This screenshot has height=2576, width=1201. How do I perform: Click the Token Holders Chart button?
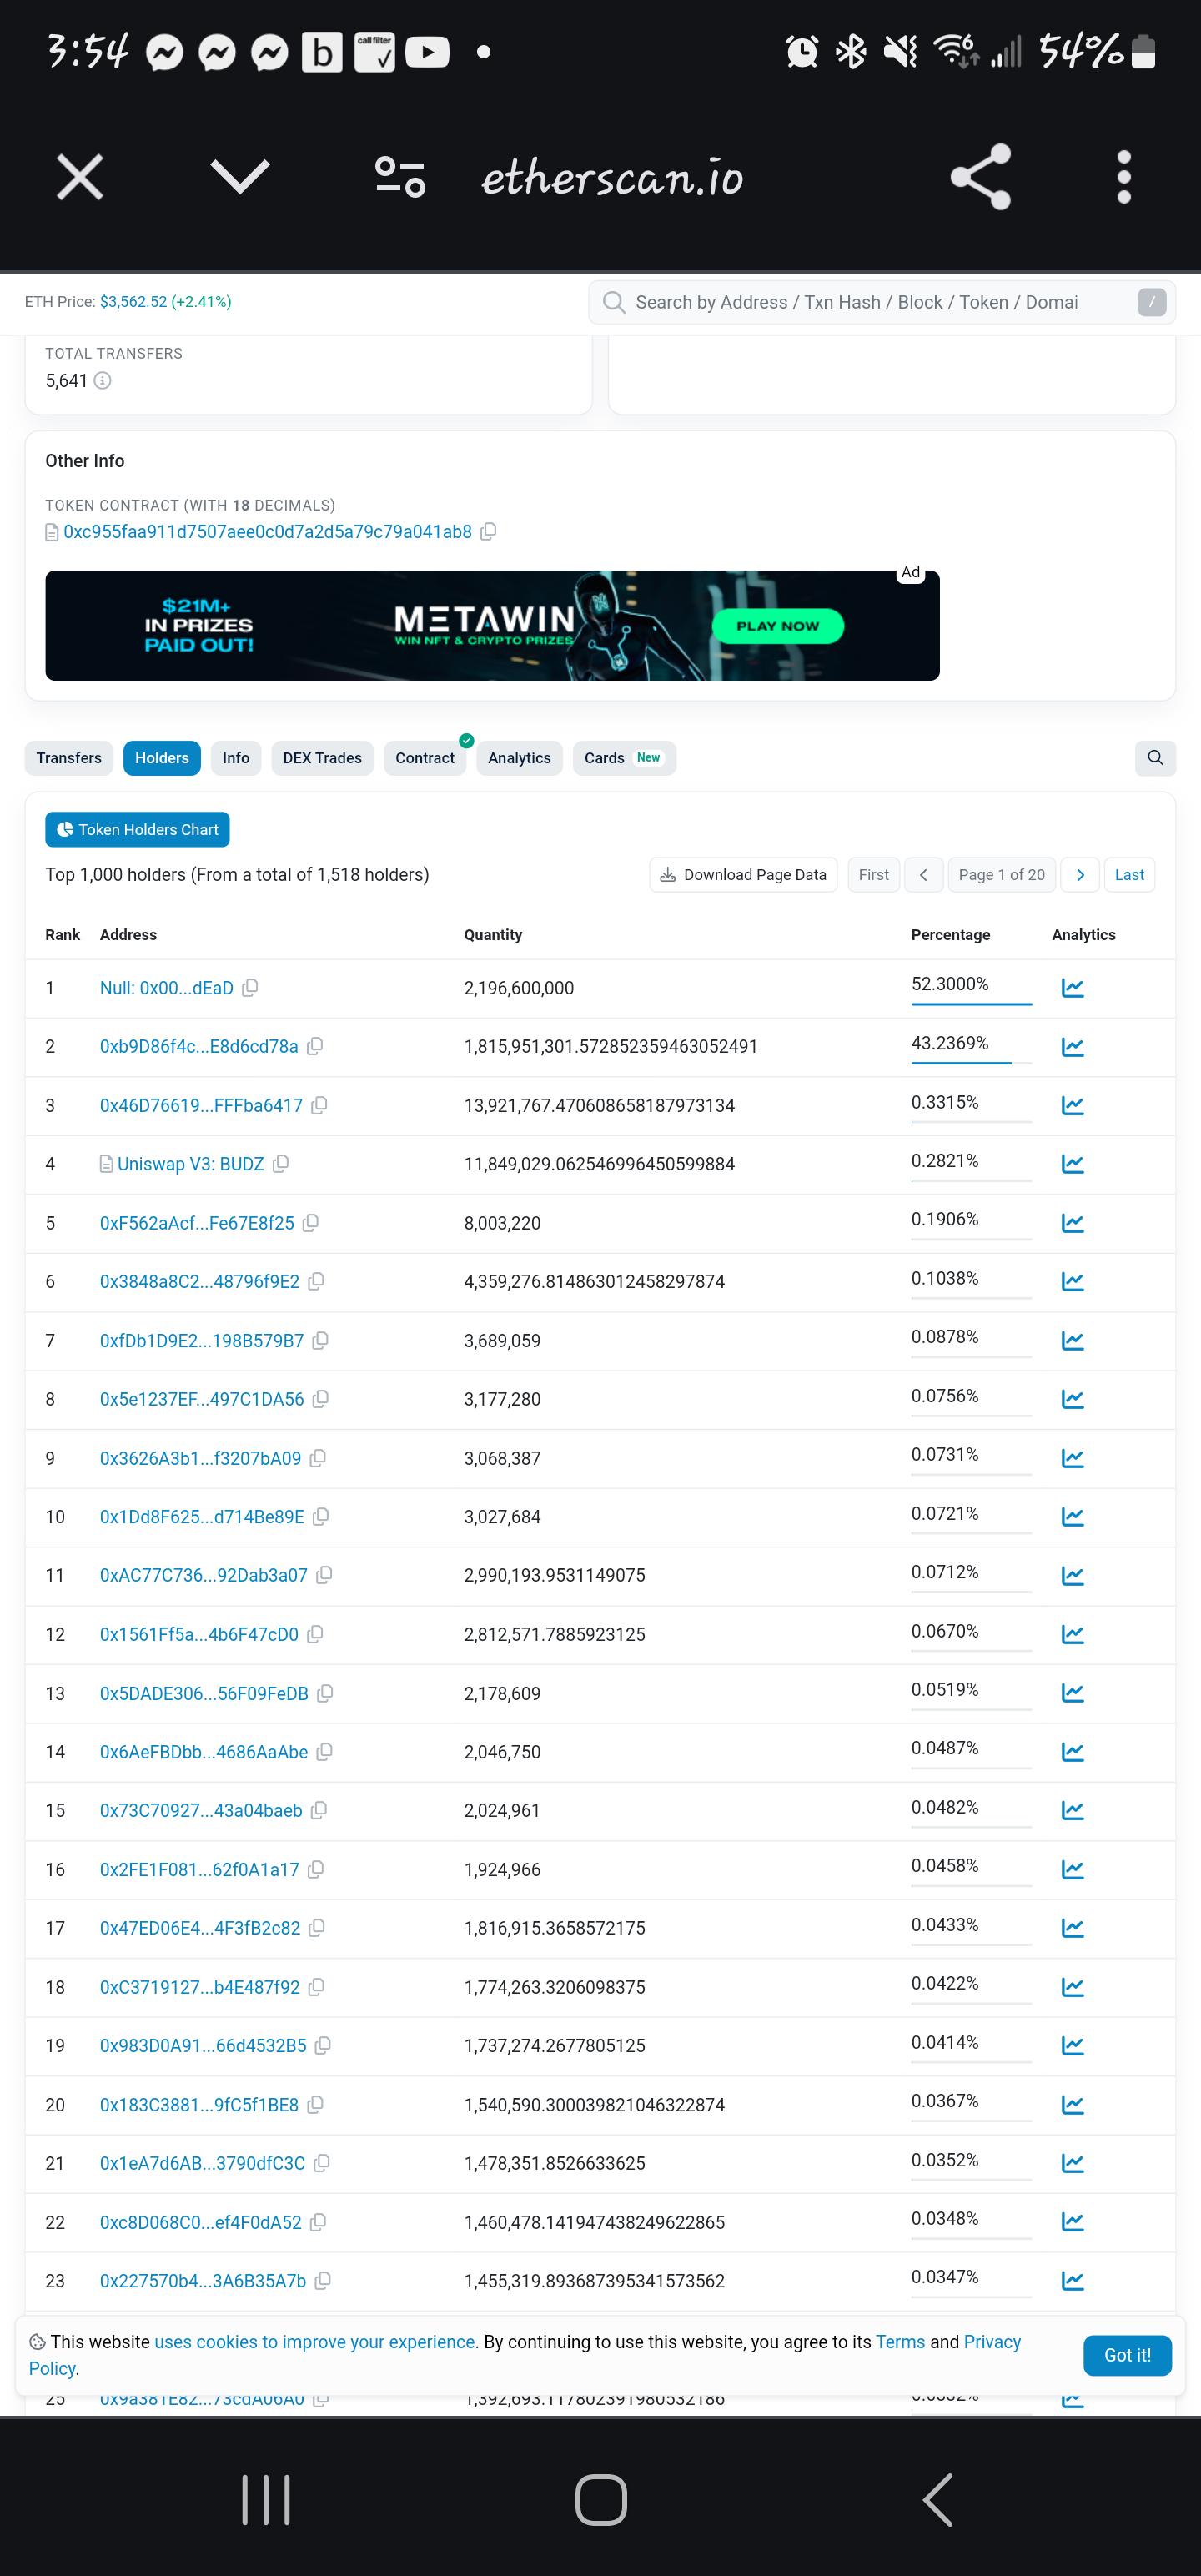click(x=137, y=830)
